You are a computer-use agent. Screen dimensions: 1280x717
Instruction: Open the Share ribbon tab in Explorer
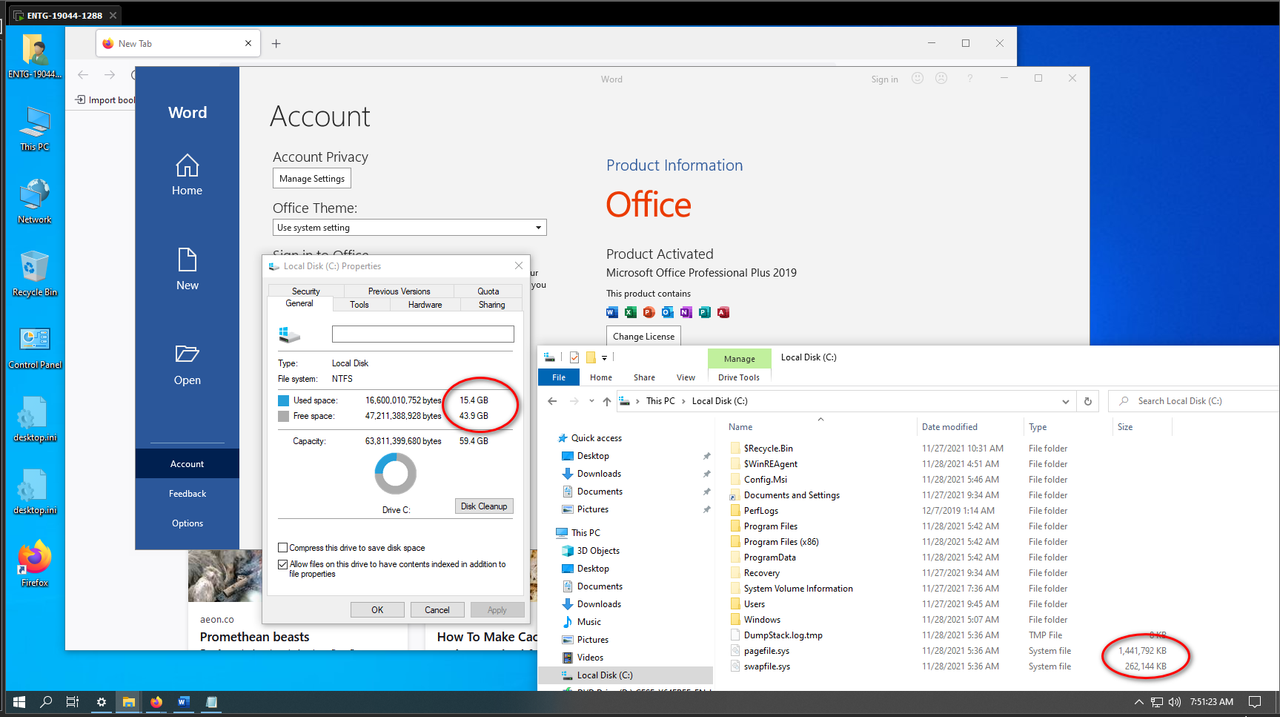[644, 377]
